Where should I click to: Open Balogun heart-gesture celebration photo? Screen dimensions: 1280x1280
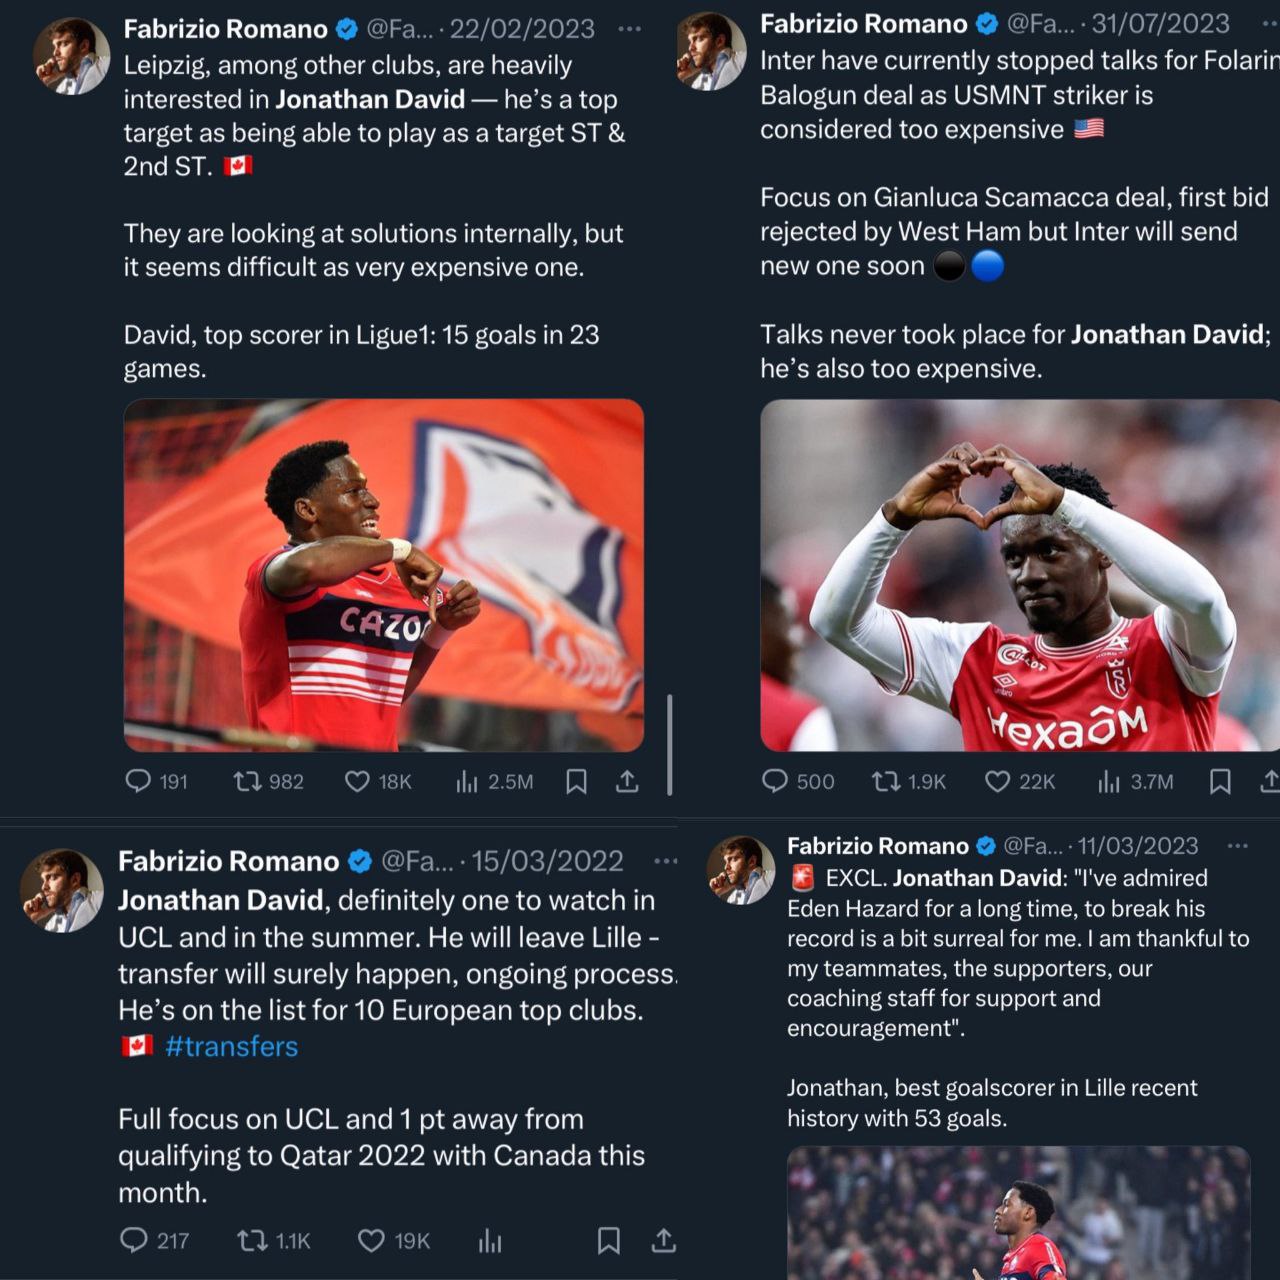click(1019, 575)
